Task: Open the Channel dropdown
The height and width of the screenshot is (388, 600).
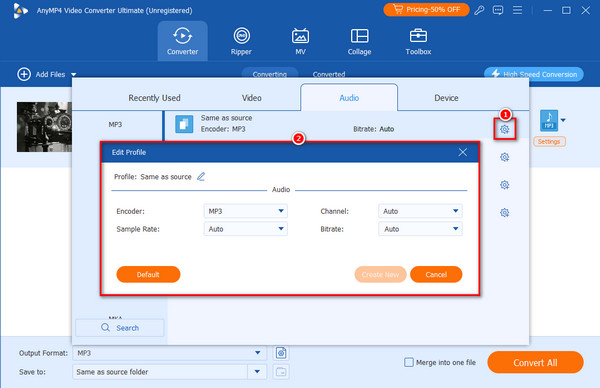Action: point(420,211)
